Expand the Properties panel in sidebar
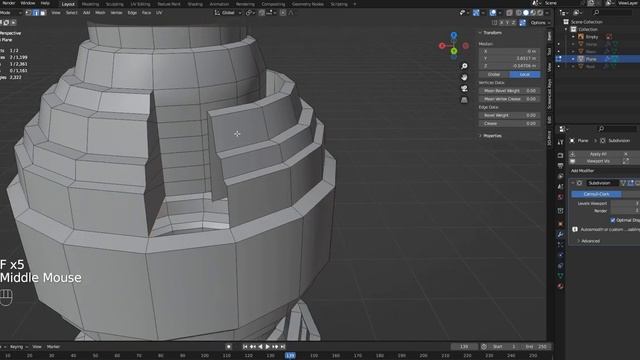Screen dimensions: 640x360 pyautogui.click(x=480, y=136)
